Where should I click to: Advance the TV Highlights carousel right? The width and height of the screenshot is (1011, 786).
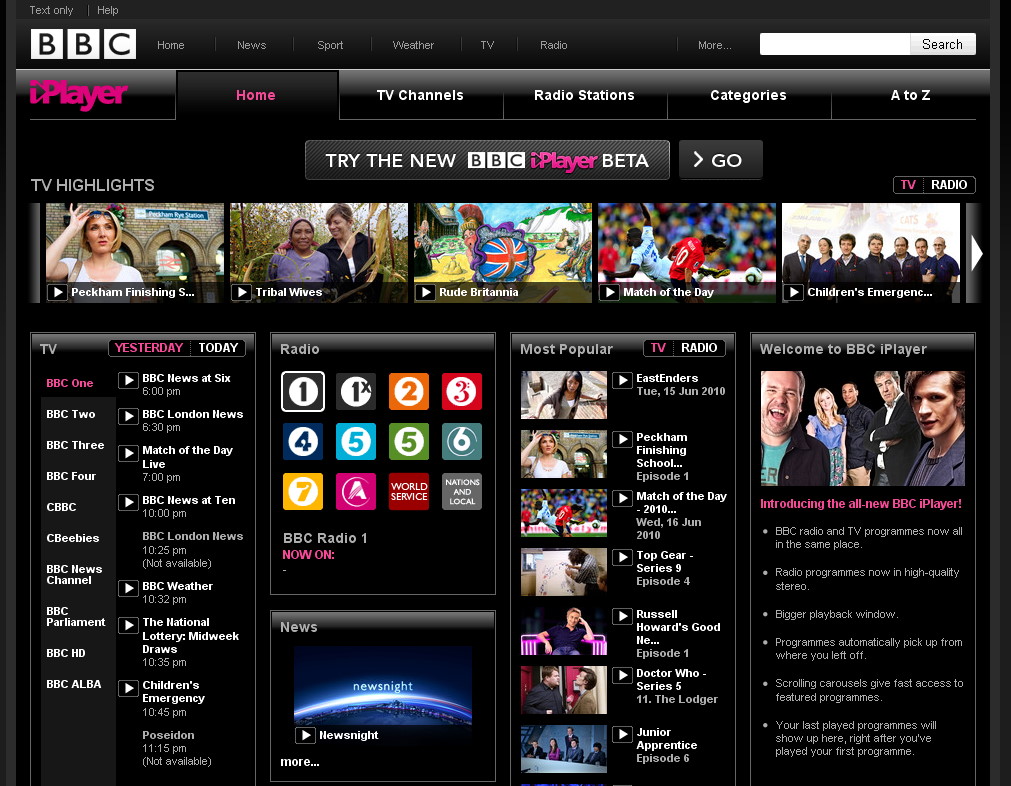(976, 253)
